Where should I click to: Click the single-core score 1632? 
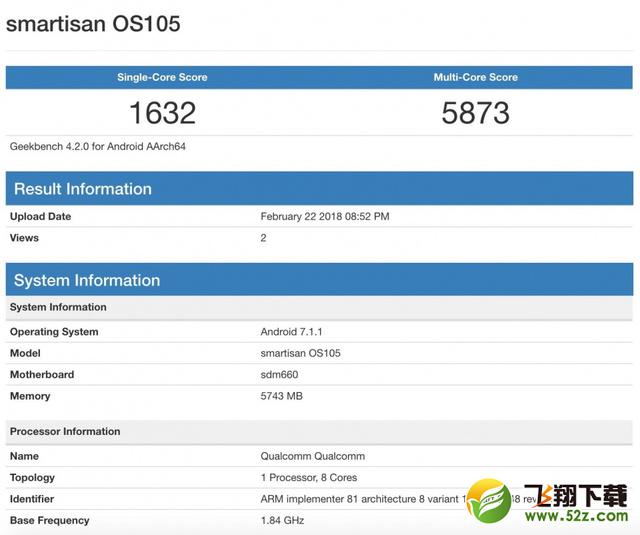click(162, 113)
